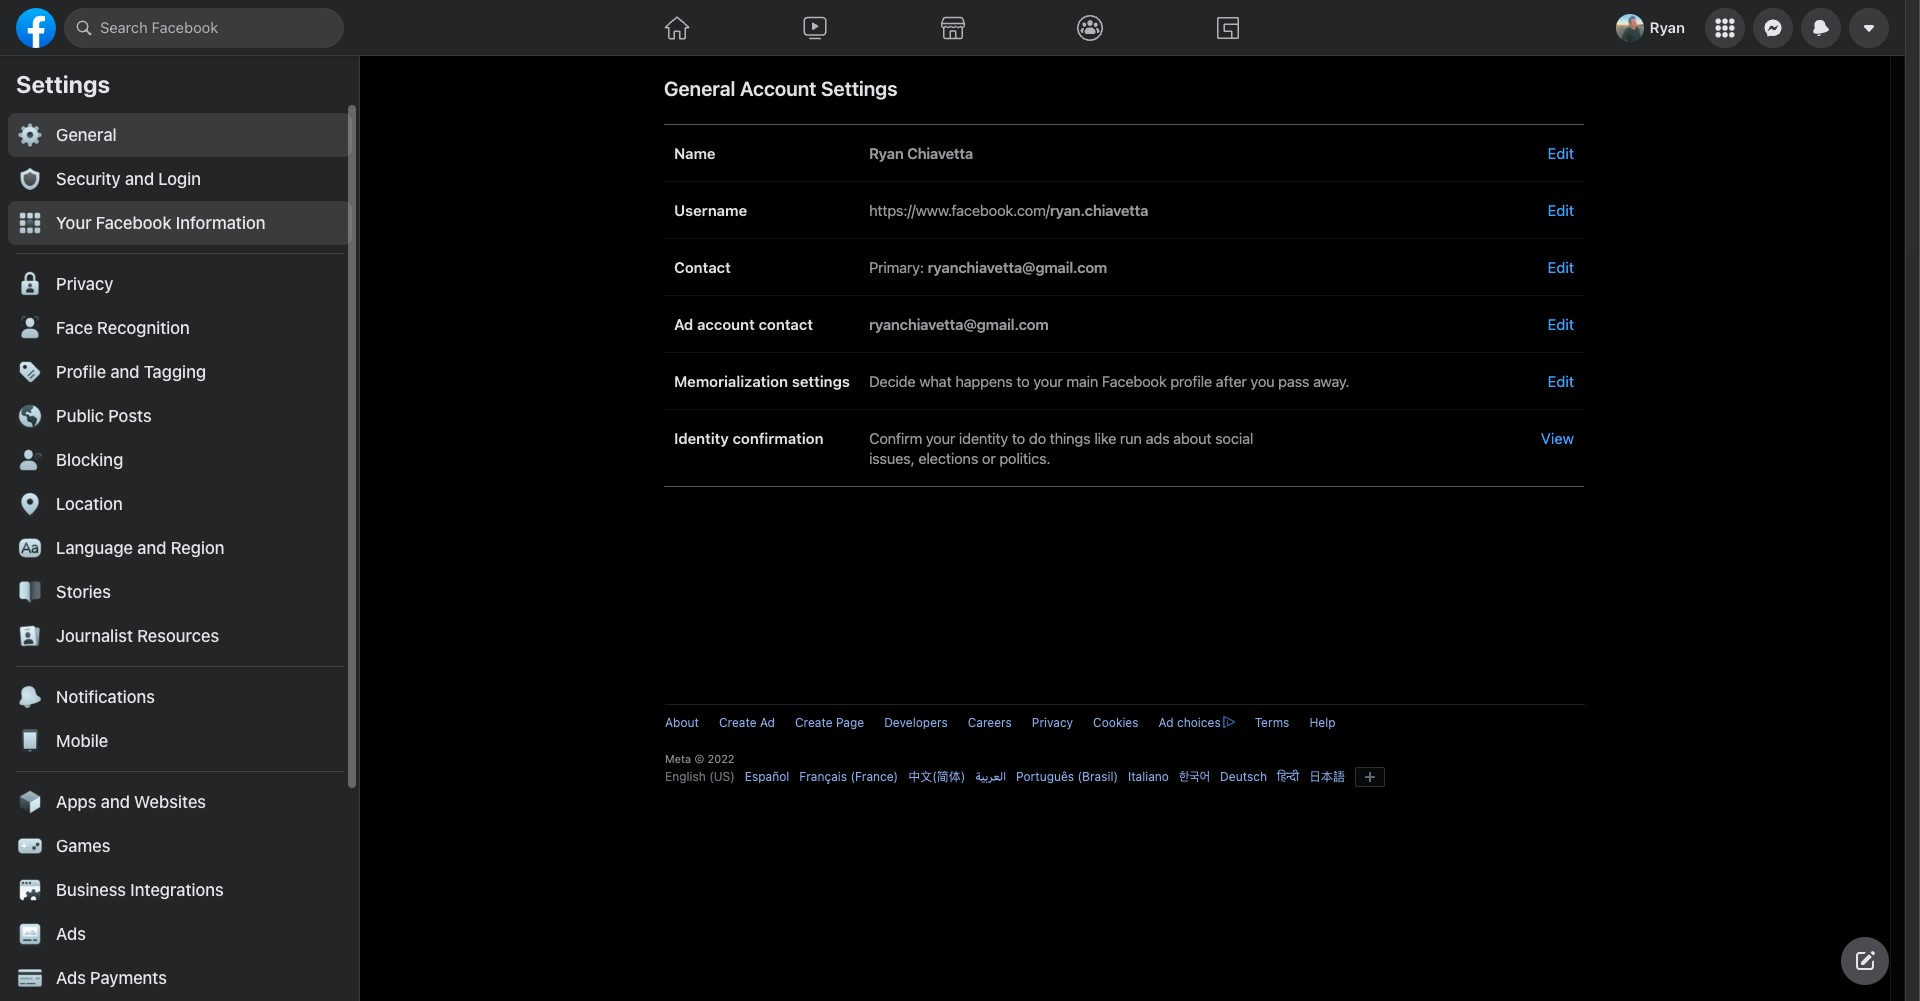1920x1001 pixels.
Task: Click the Facebook logo icon
Action: pyautogui.click(x=36, y=28)
